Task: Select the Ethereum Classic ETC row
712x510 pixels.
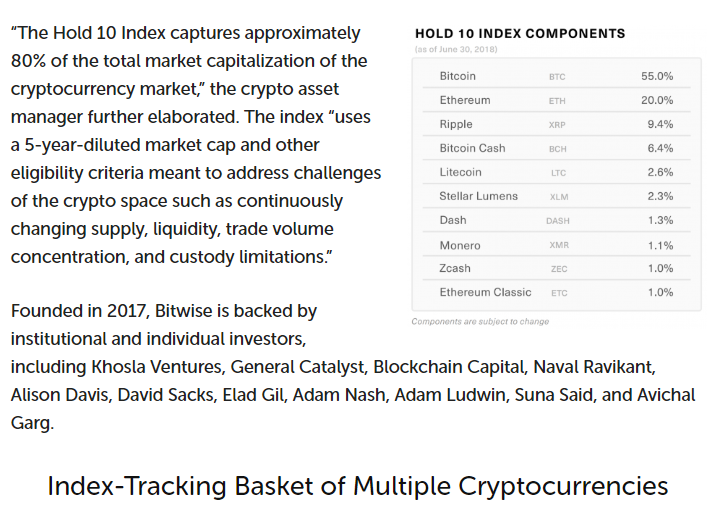Action: tap(556, 292)
